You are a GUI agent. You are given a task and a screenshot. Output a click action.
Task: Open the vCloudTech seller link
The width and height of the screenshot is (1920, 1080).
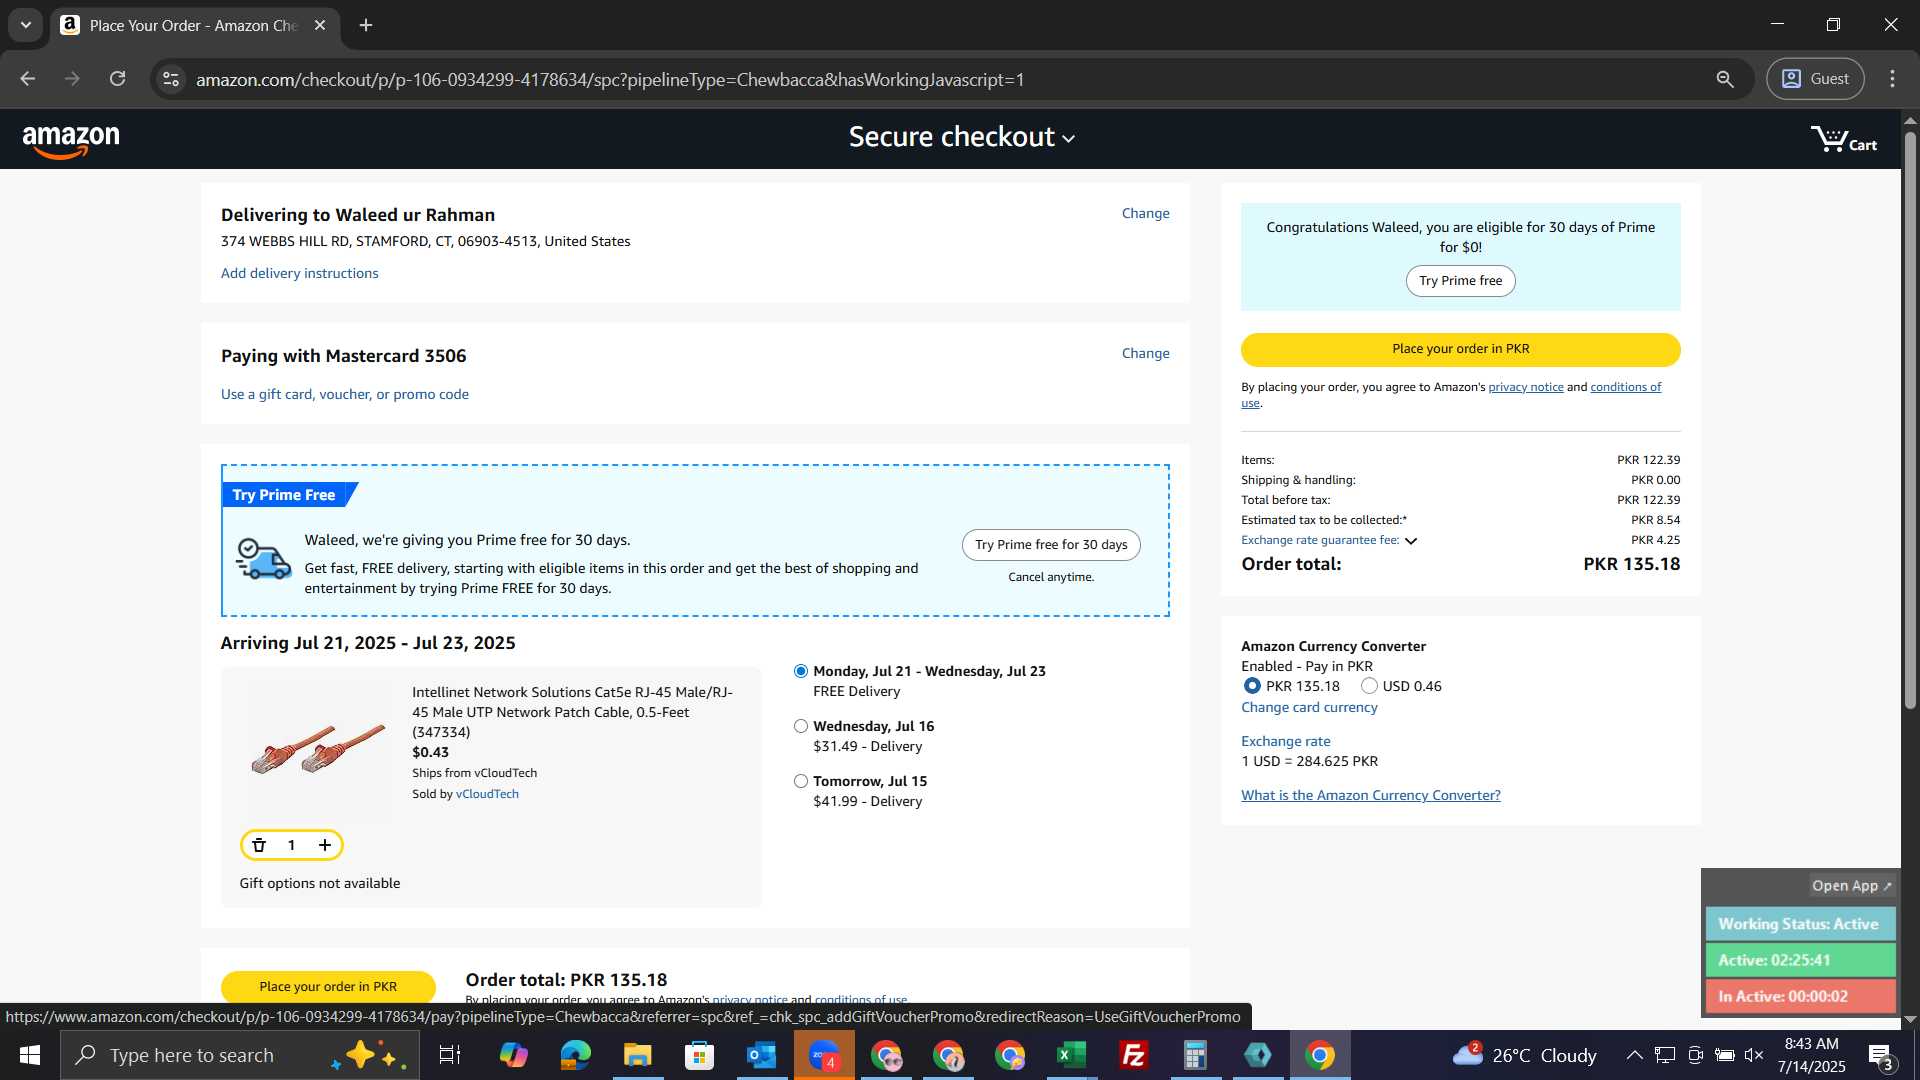click(x=487, y=794)
